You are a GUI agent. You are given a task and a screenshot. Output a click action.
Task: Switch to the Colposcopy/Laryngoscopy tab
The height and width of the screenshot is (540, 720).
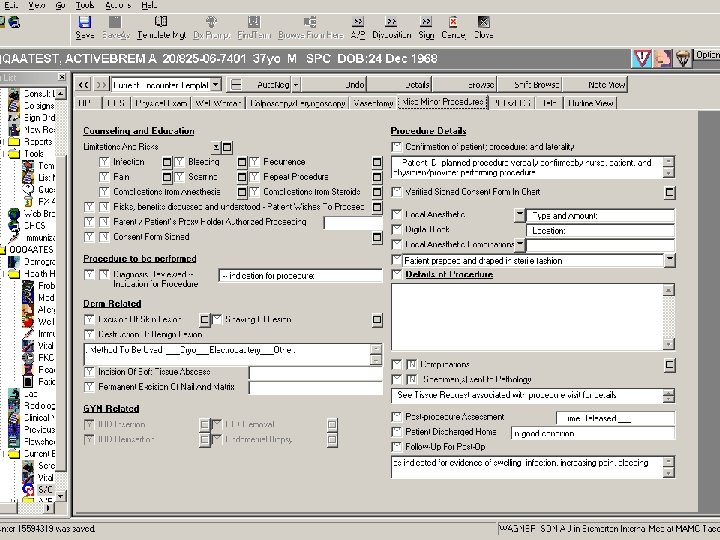(297, 103)
